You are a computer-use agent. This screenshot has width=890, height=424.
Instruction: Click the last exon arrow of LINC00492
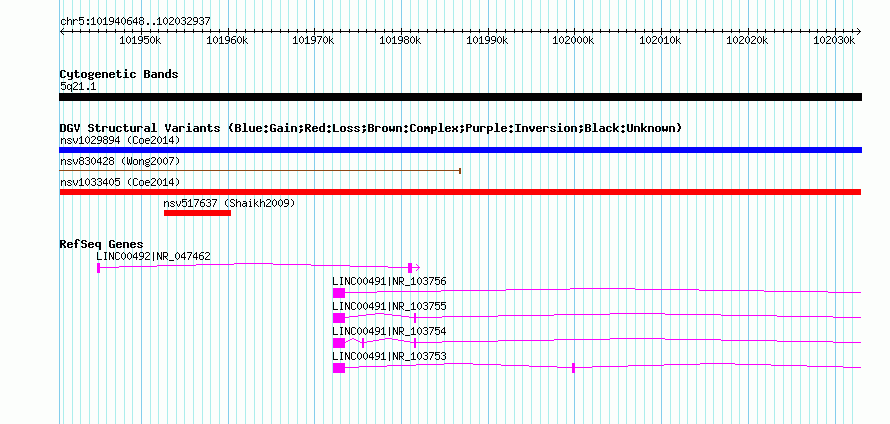click(414, 268)
